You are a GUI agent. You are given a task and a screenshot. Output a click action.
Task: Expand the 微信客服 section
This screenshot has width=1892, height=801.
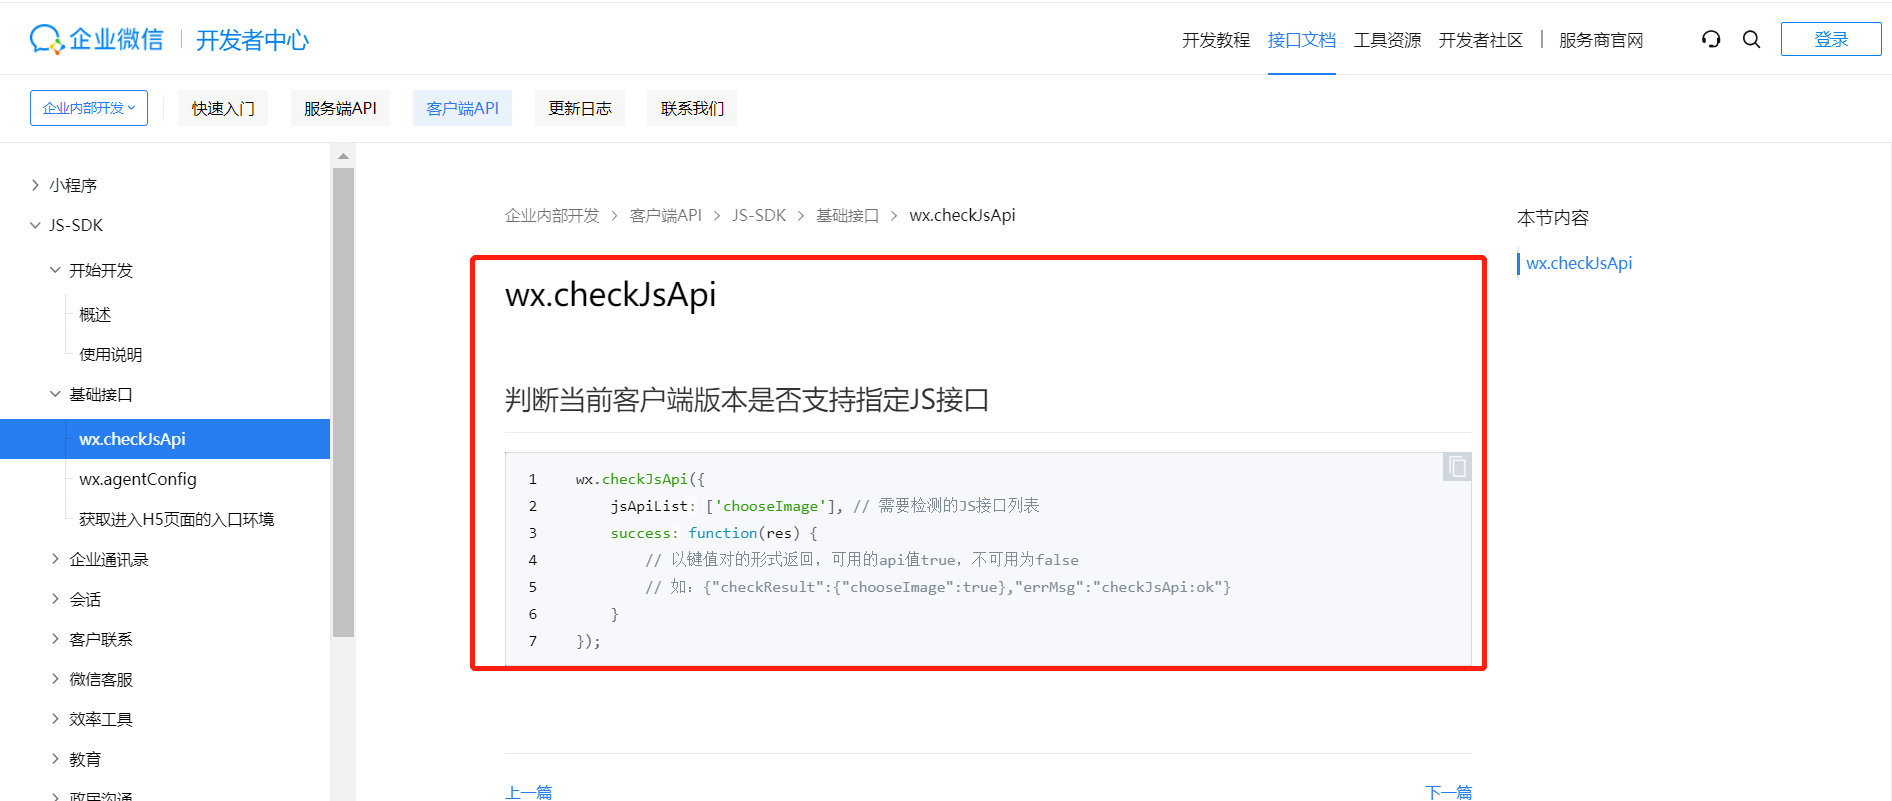(55, 679)
